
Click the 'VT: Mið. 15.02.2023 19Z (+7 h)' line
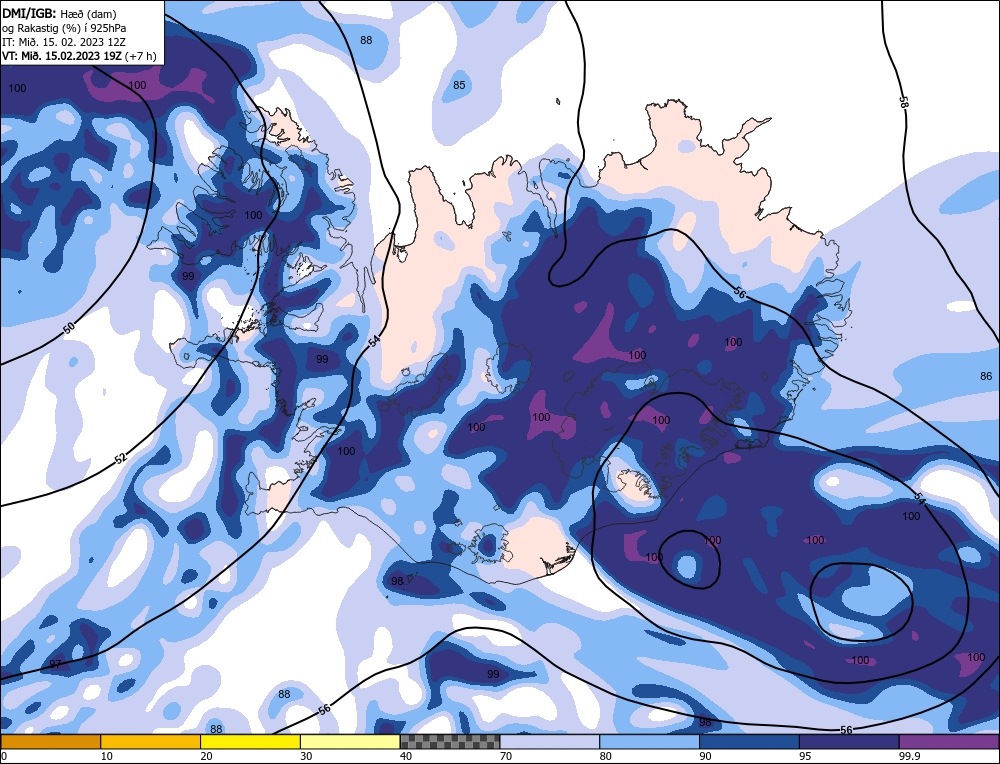tap(79, 55)
